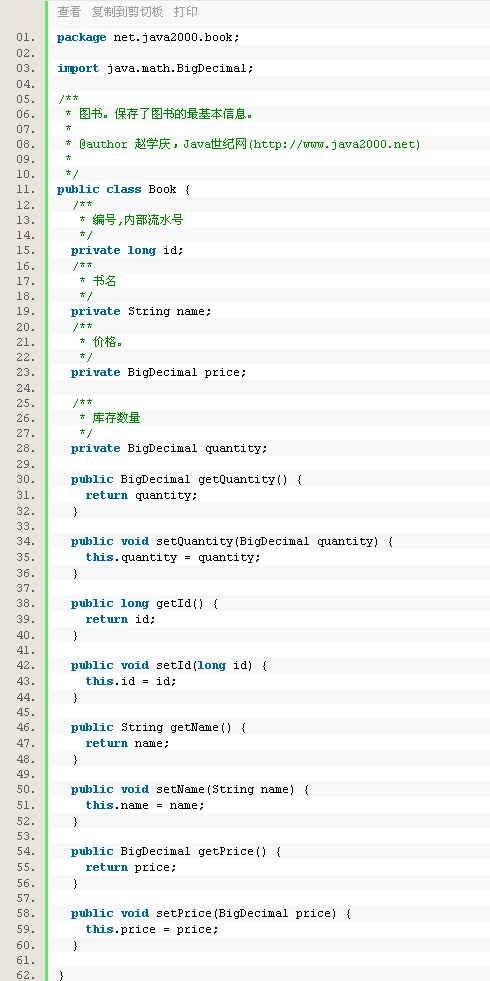The width and height of the screenshot is (490, 981).
Task: Click the public class Book declaration
Action: point(123,190)
